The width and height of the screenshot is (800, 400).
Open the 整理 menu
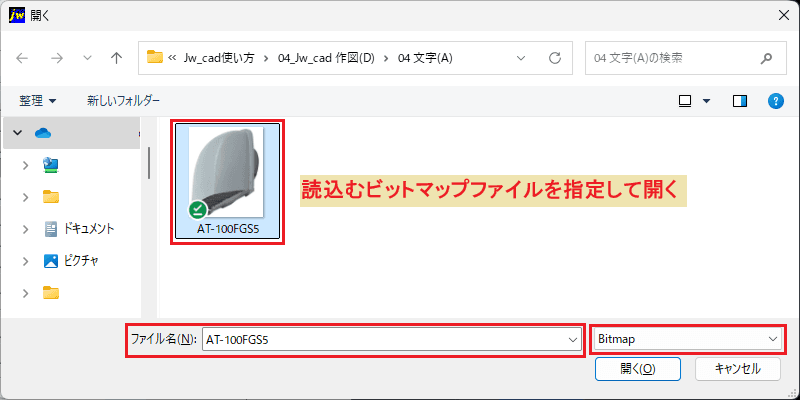point(38,101)
